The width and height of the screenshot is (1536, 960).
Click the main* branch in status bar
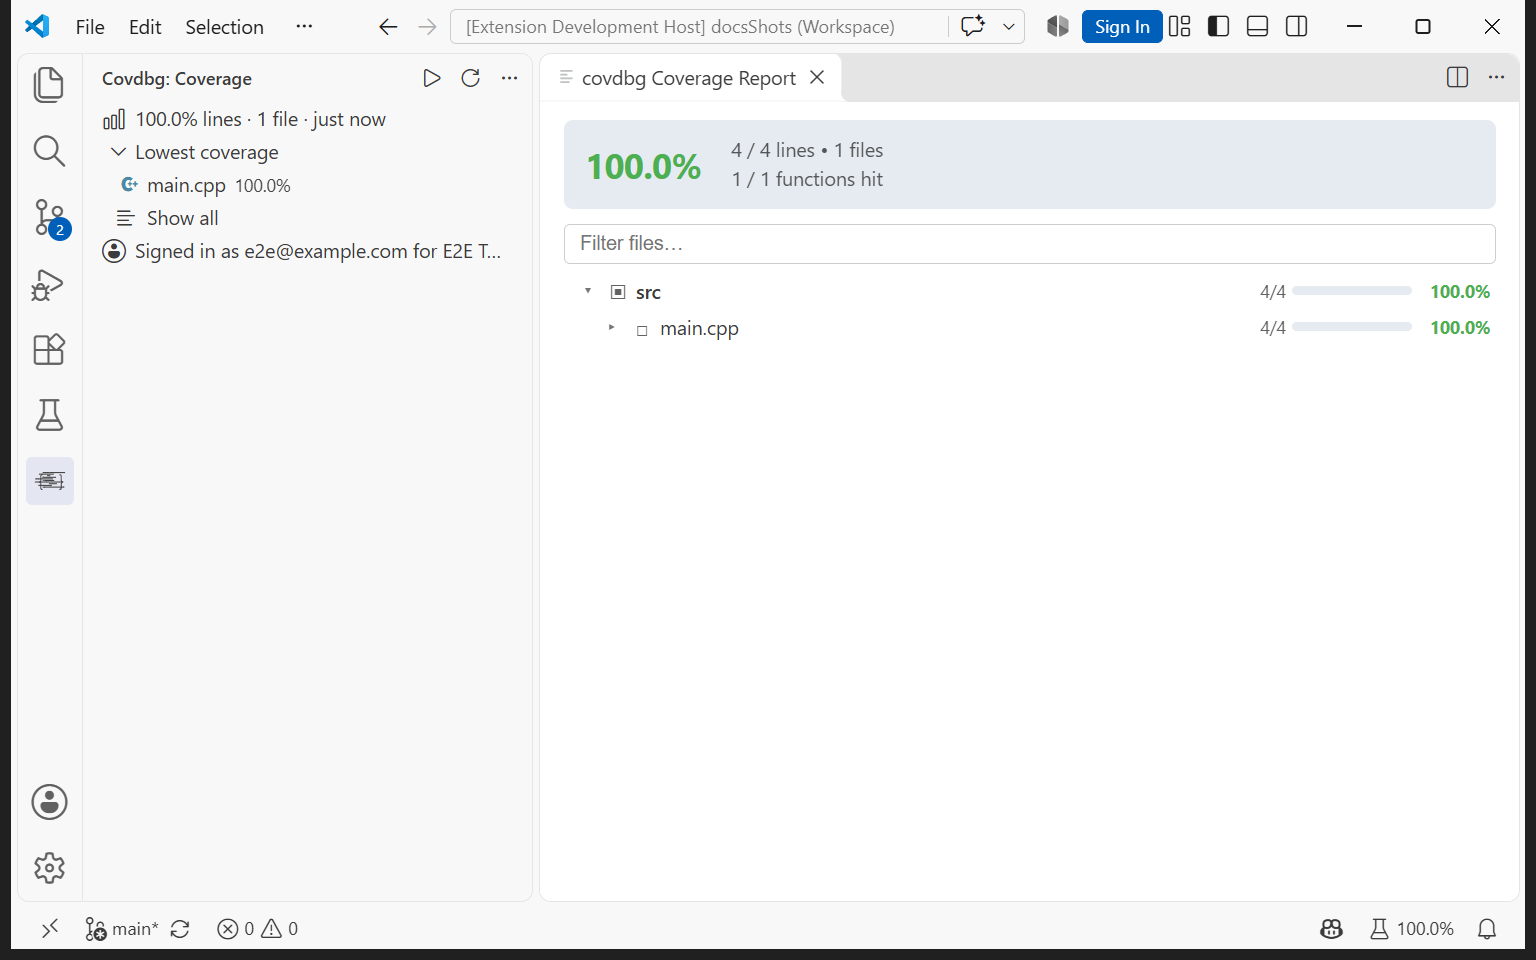click(x=122, y=929)
